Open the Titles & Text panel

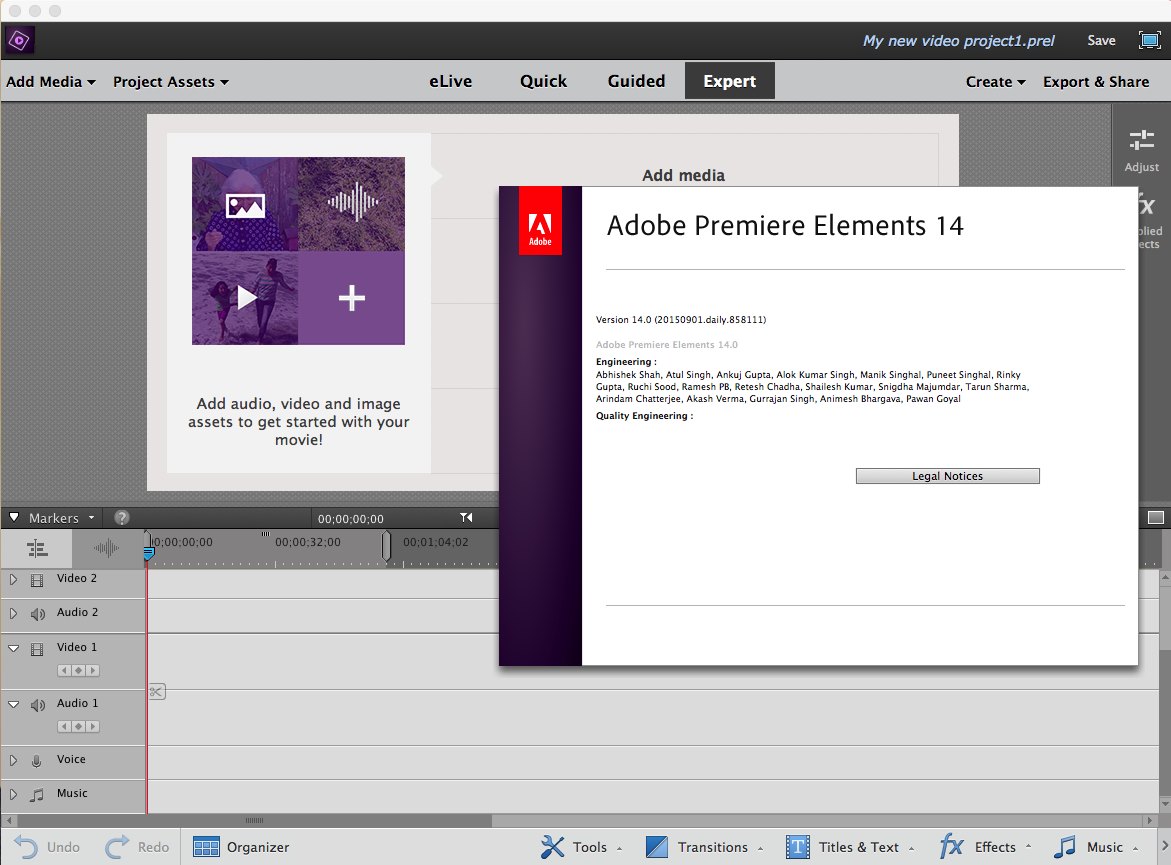click(850, 847)
